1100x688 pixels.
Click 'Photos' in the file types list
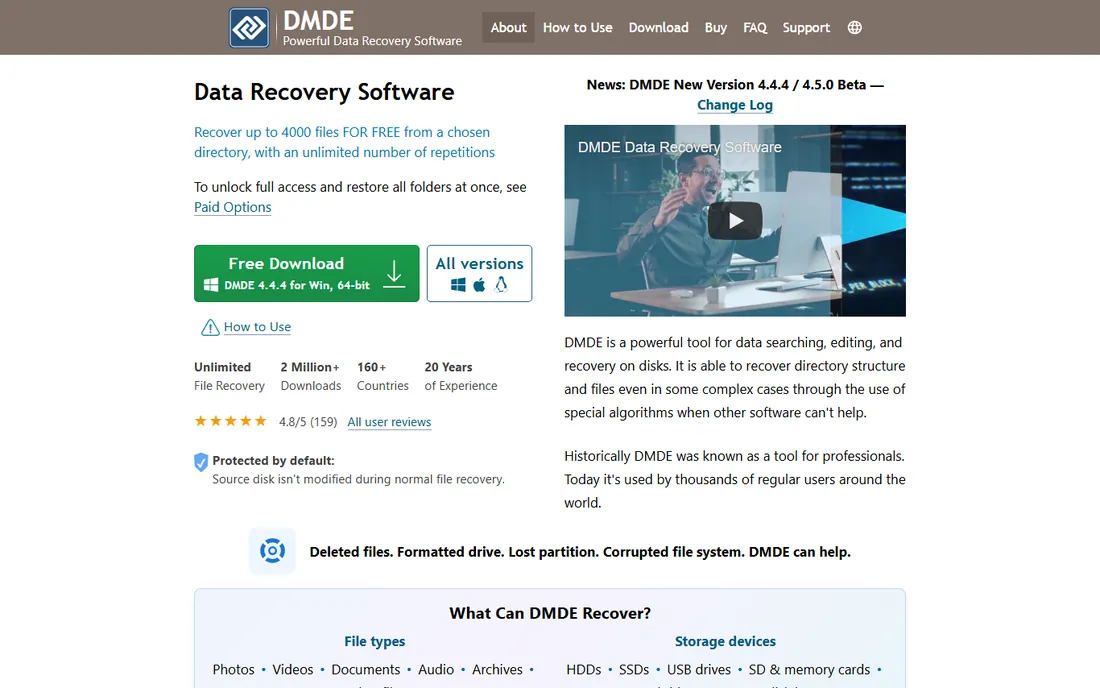pos(234,670)
